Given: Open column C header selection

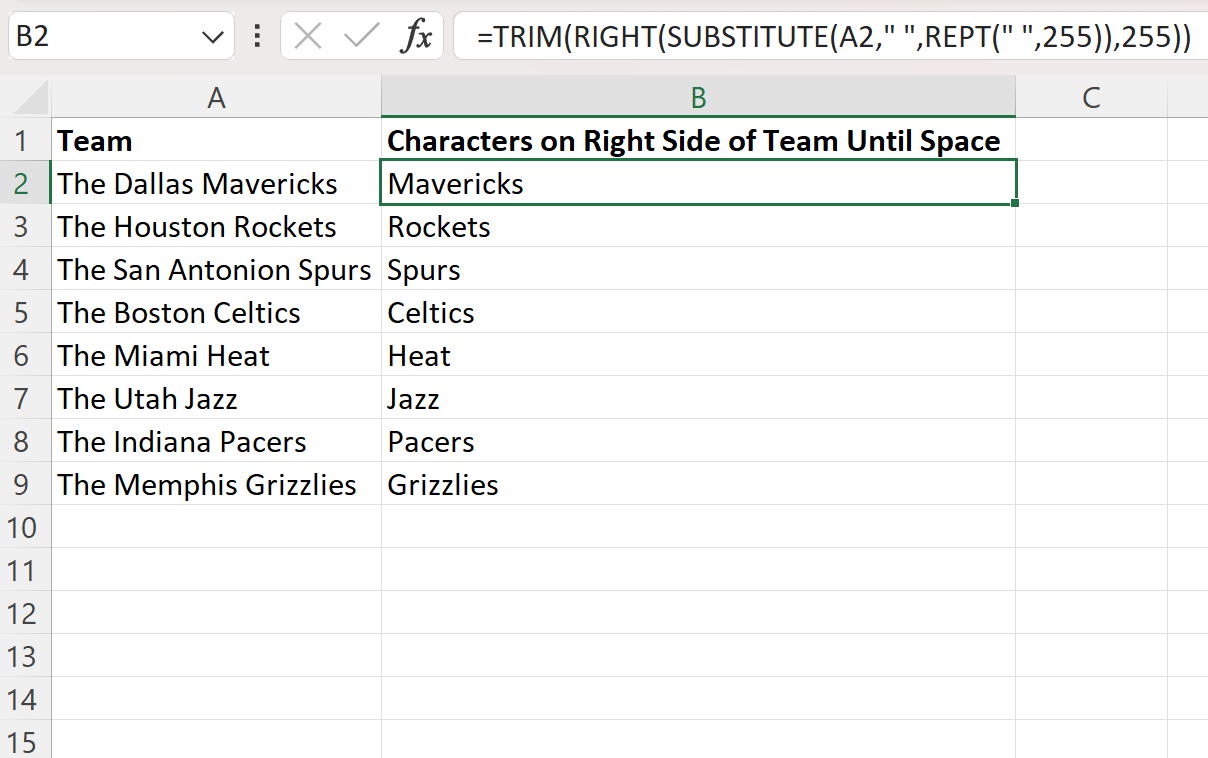Looking at the screenshot, I should click(1092, 97).
